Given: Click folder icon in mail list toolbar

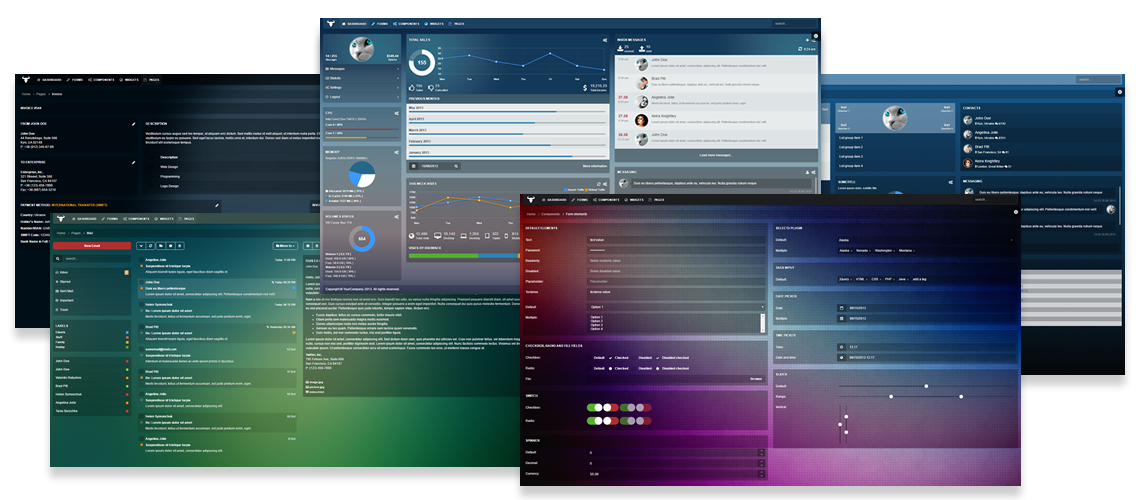Looking at the screenshot, I should tap(160, 246).
